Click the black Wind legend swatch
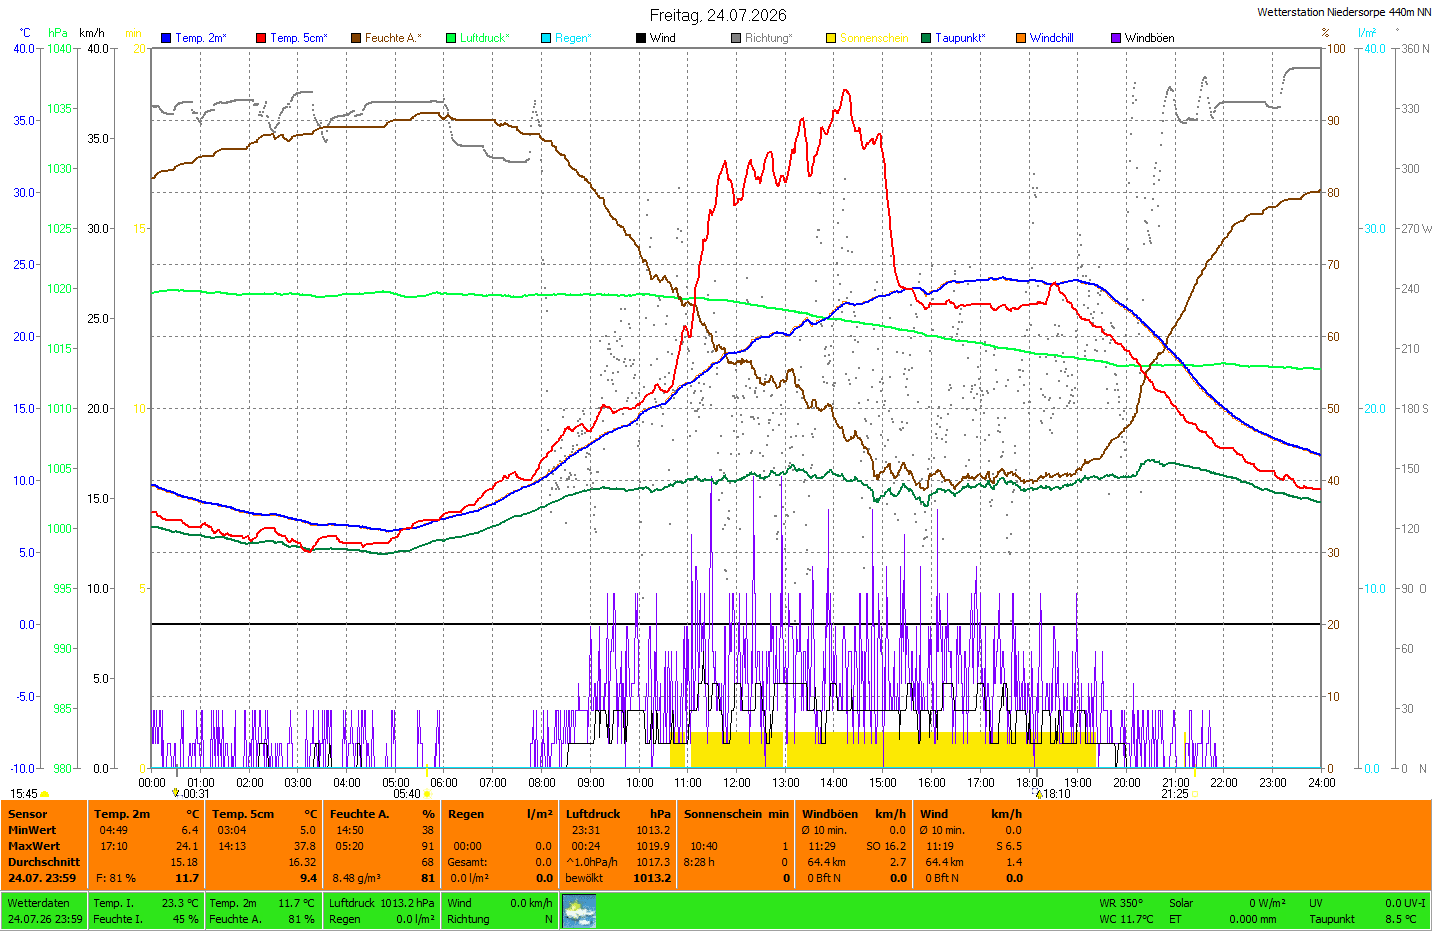This screenshot has height=931, width=1432. (641, 38)
